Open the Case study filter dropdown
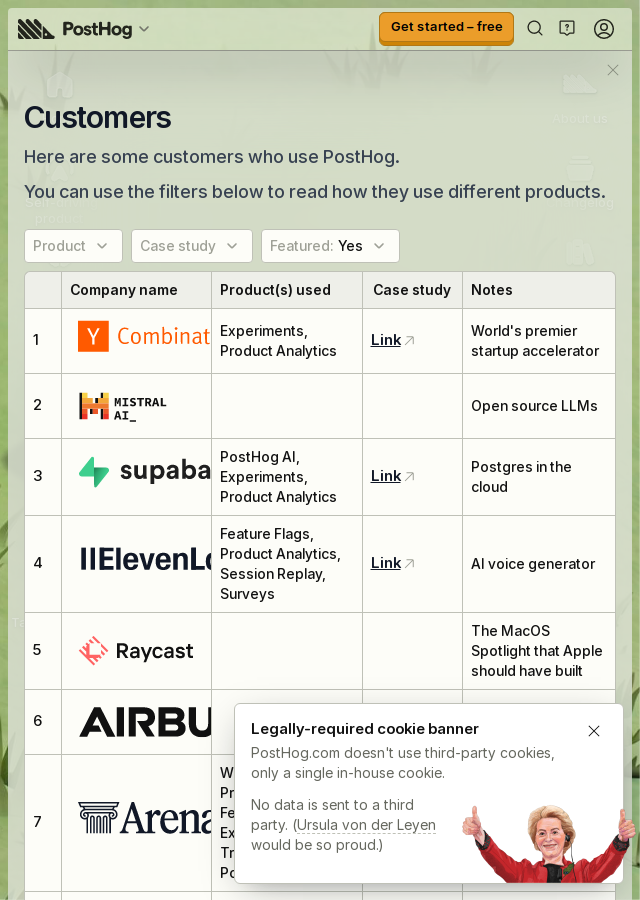 tap(192, 246)
